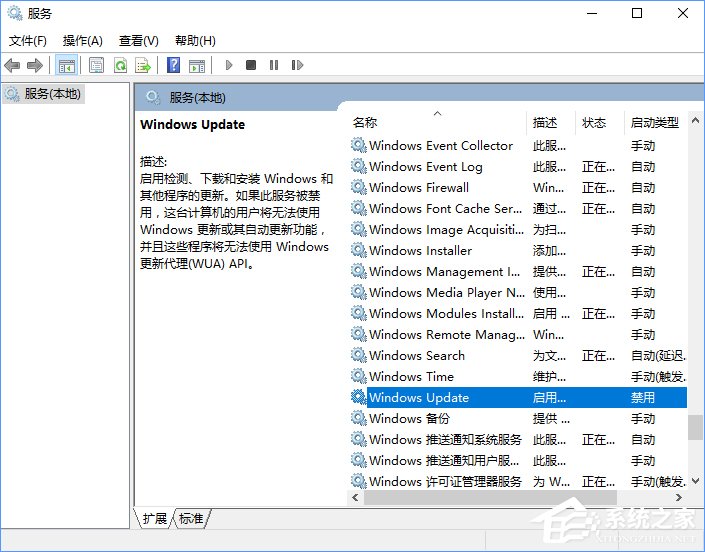
Task: Pause the service with the pause icon
Action: coord(274,66)
